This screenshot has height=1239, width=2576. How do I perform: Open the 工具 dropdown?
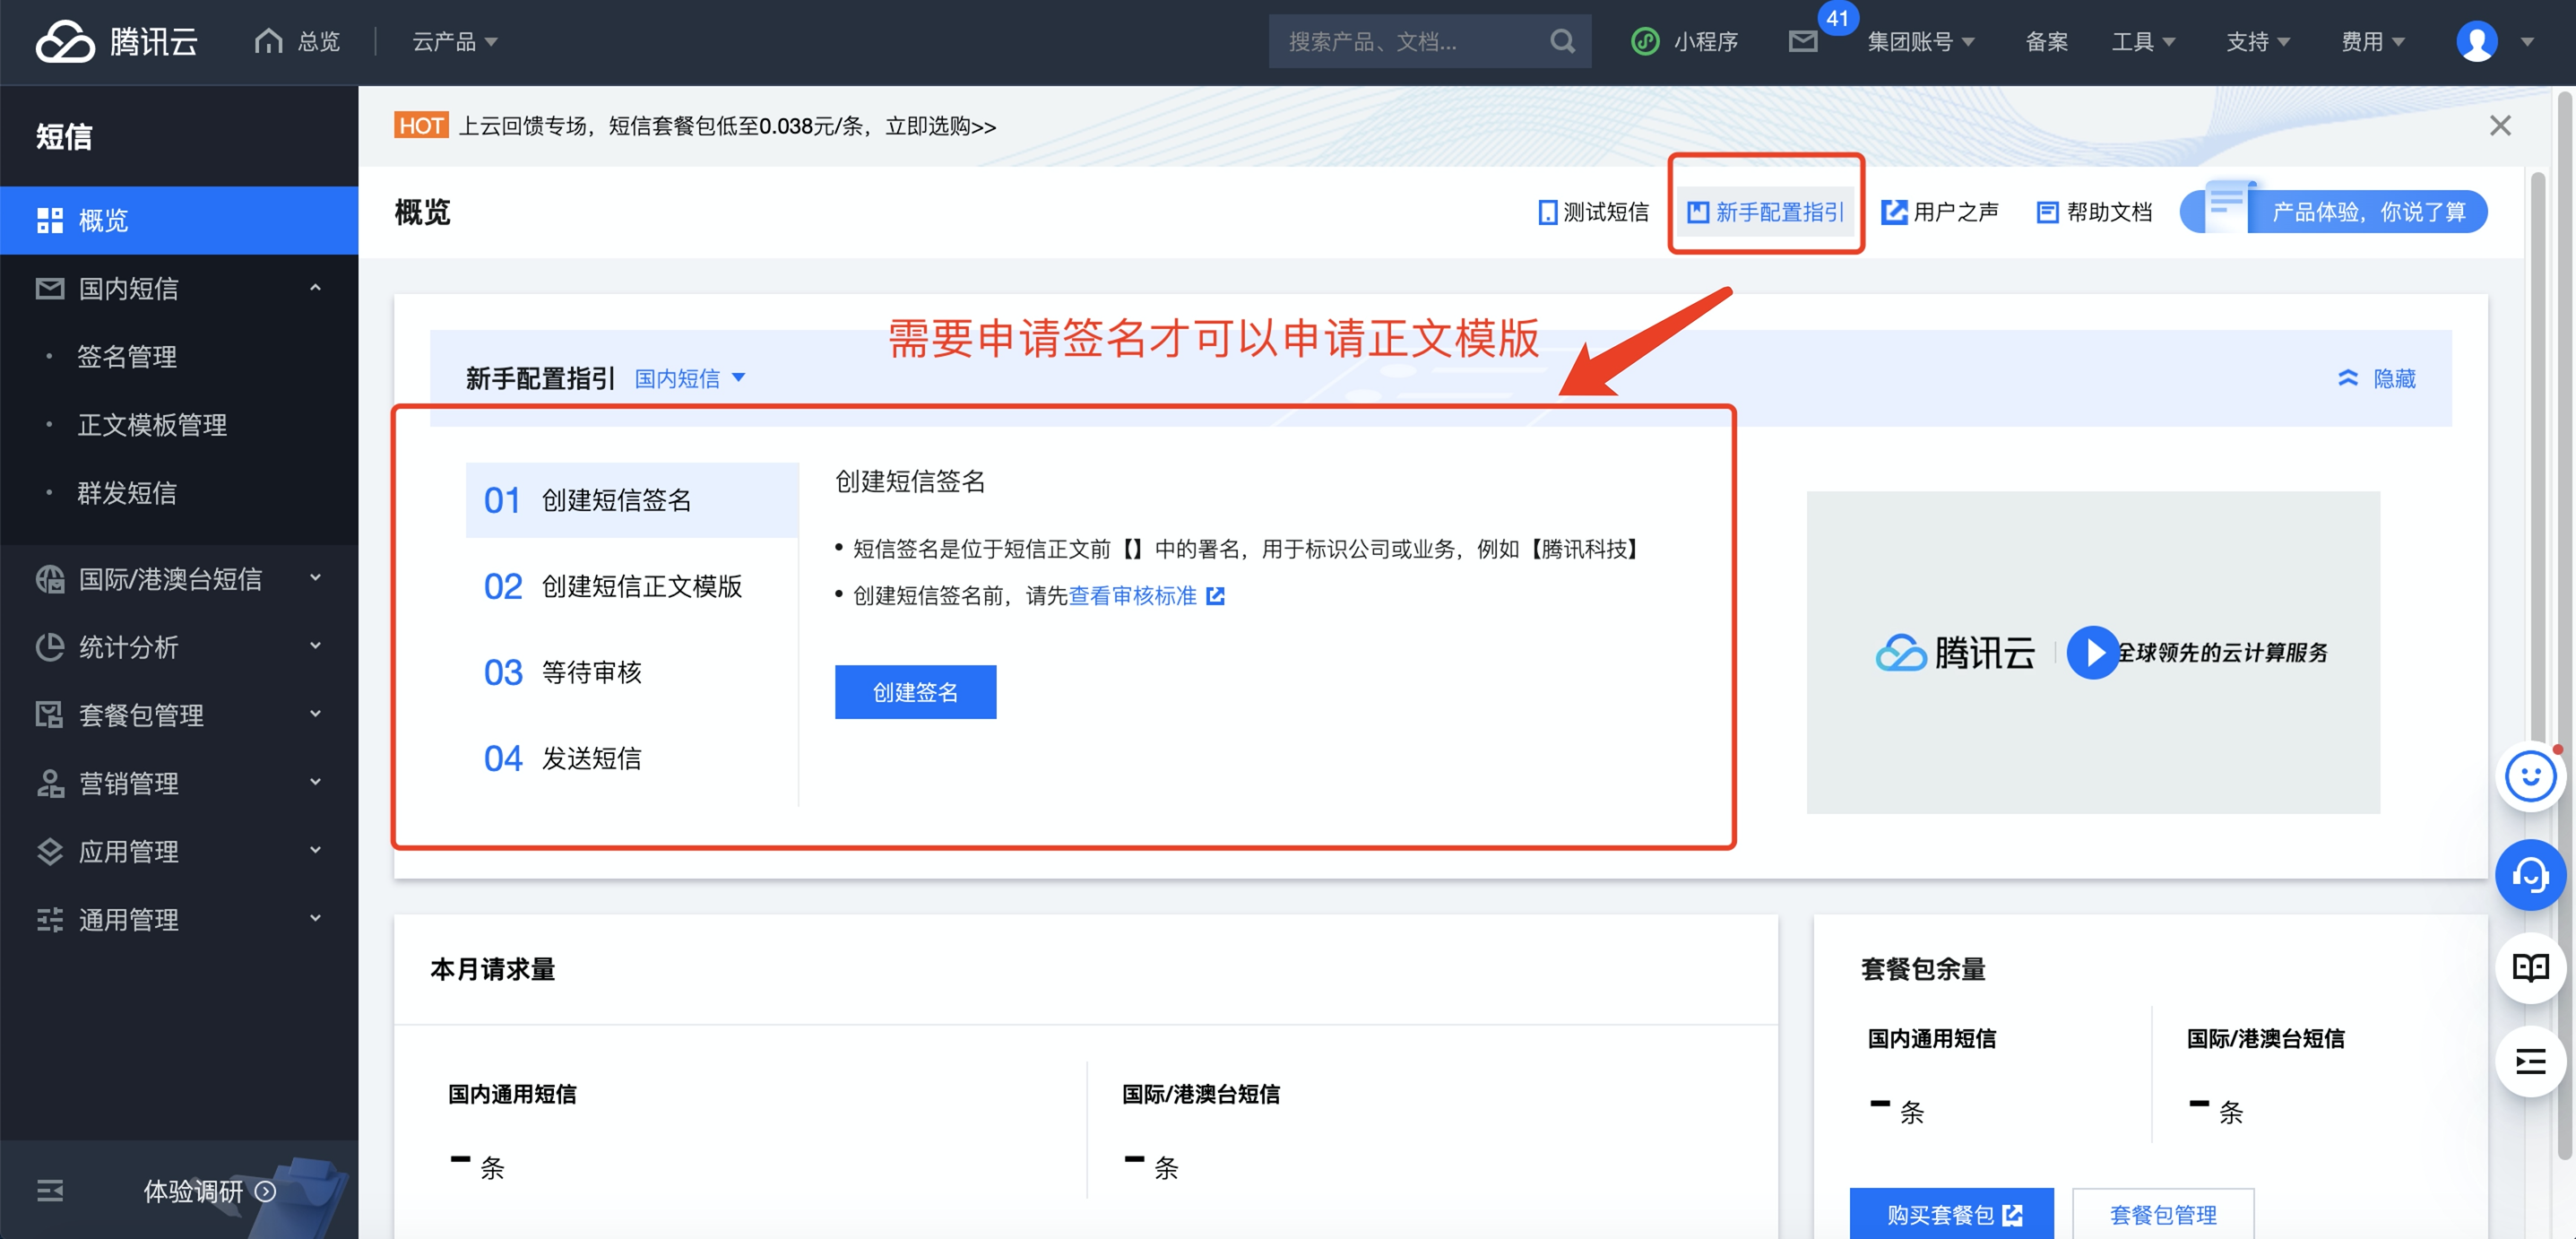click(x=2143, y=42)
